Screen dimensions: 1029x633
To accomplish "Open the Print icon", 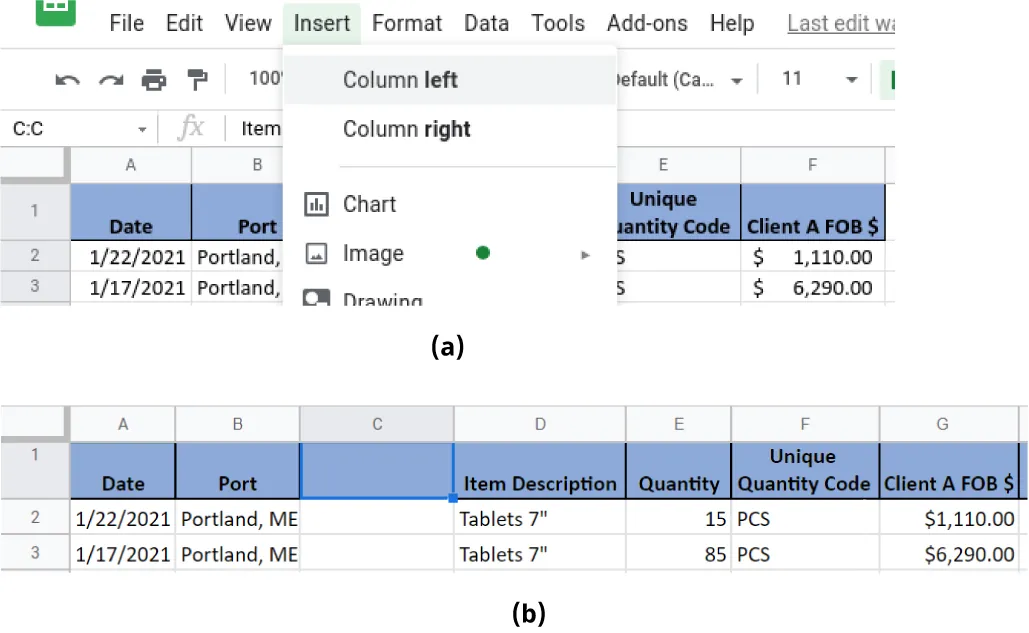I will (153, 79).
